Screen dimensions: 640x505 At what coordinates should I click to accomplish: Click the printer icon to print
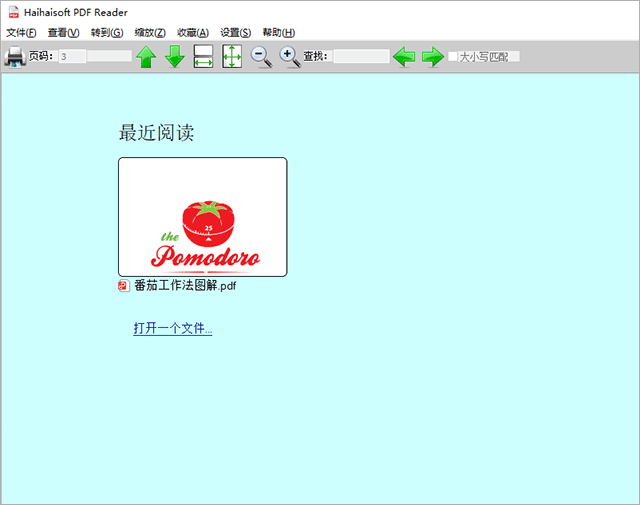[15, 56]
